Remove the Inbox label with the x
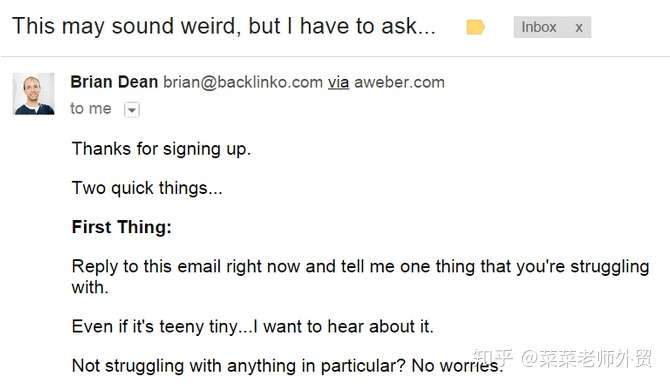Viewport: 670px width, 387px height. point(579,28)
